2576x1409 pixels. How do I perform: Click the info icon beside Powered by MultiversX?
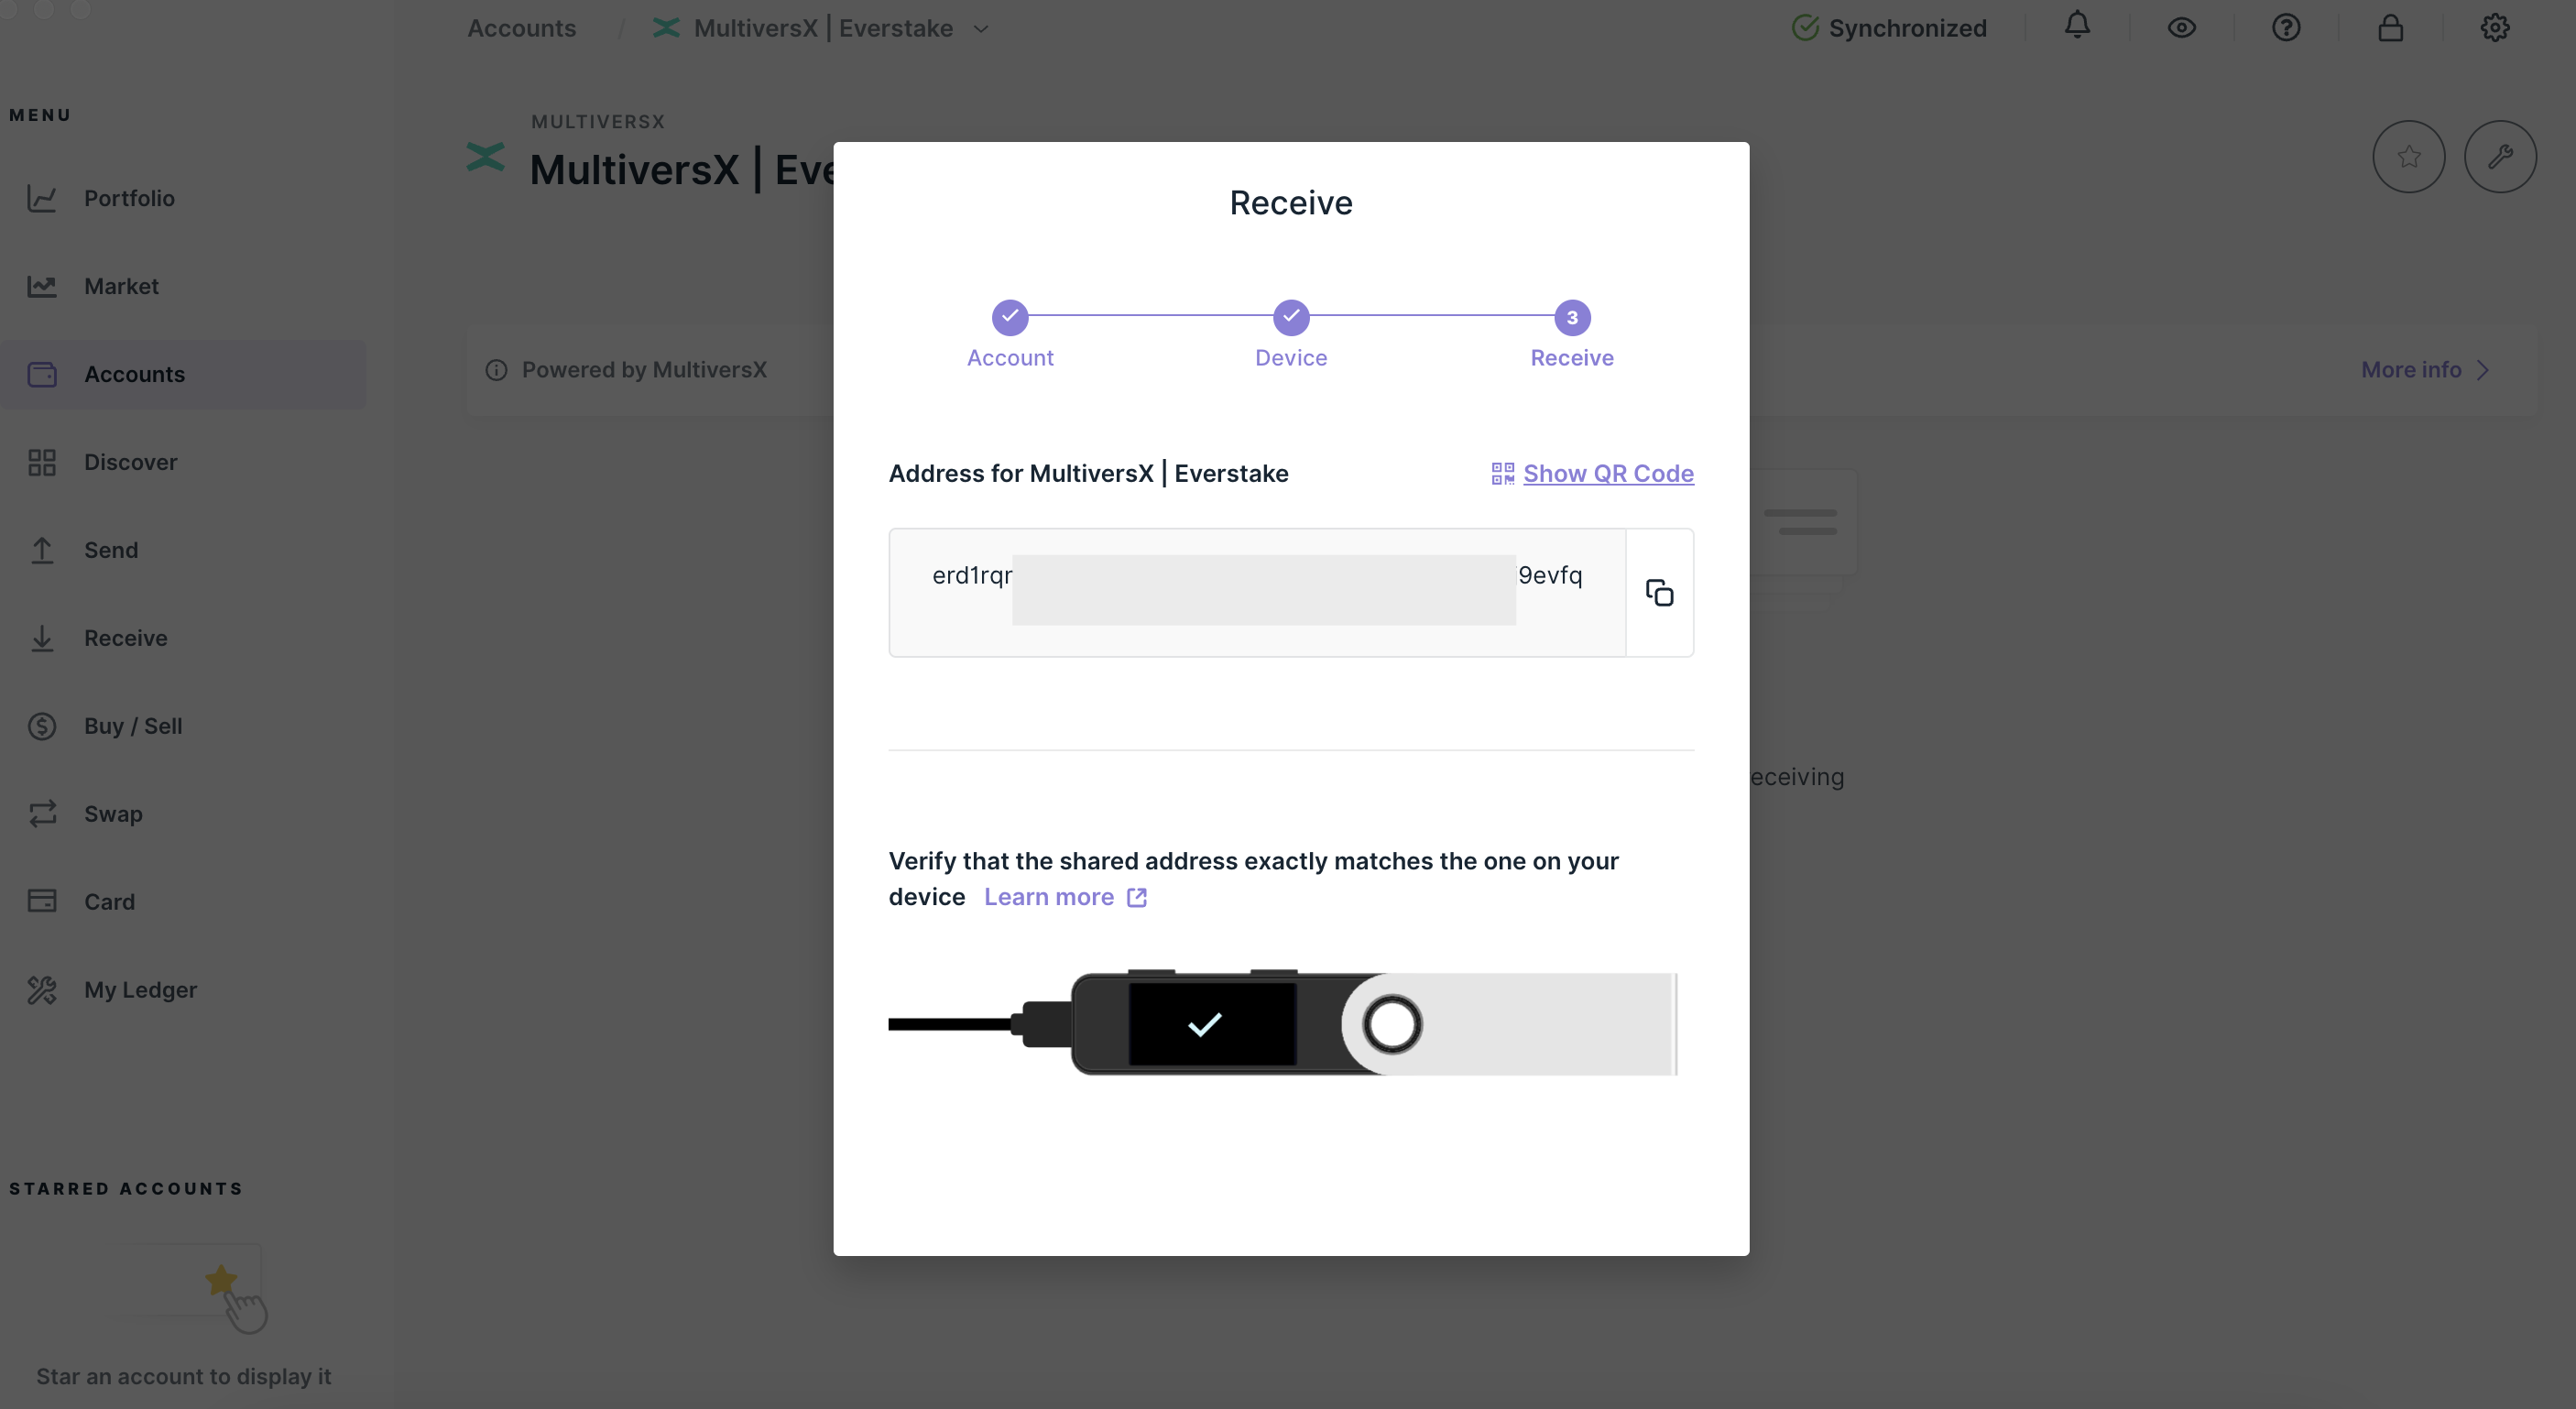497,370
